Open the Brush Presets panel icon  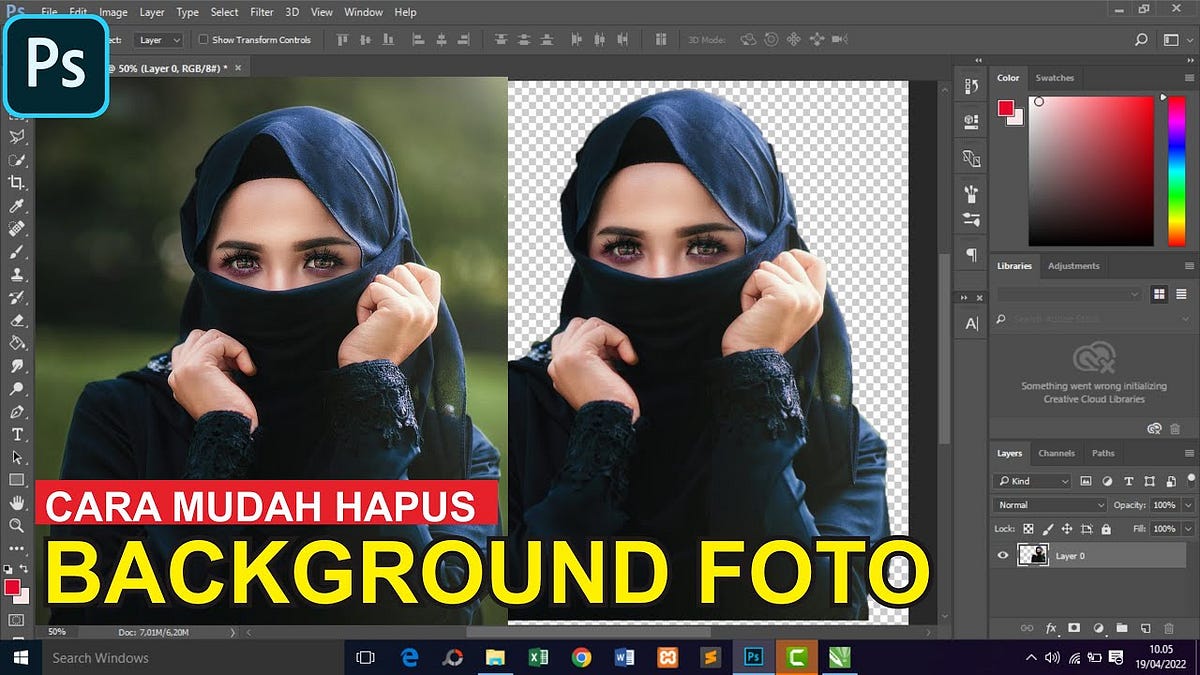click(x=971, y=218)
